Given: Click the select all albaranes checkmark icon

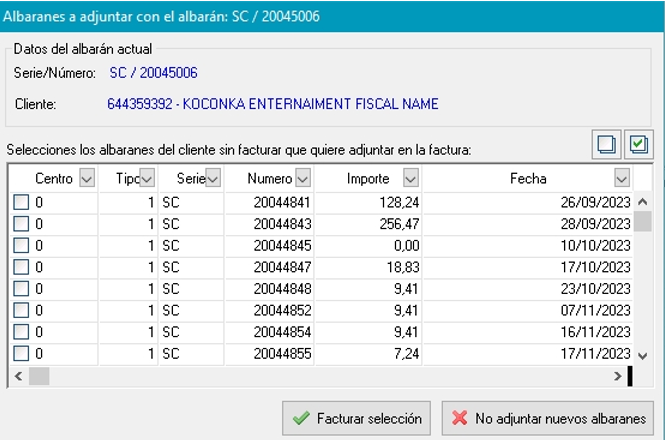Looking at the screenshot, I should click(x=638, y=144).
